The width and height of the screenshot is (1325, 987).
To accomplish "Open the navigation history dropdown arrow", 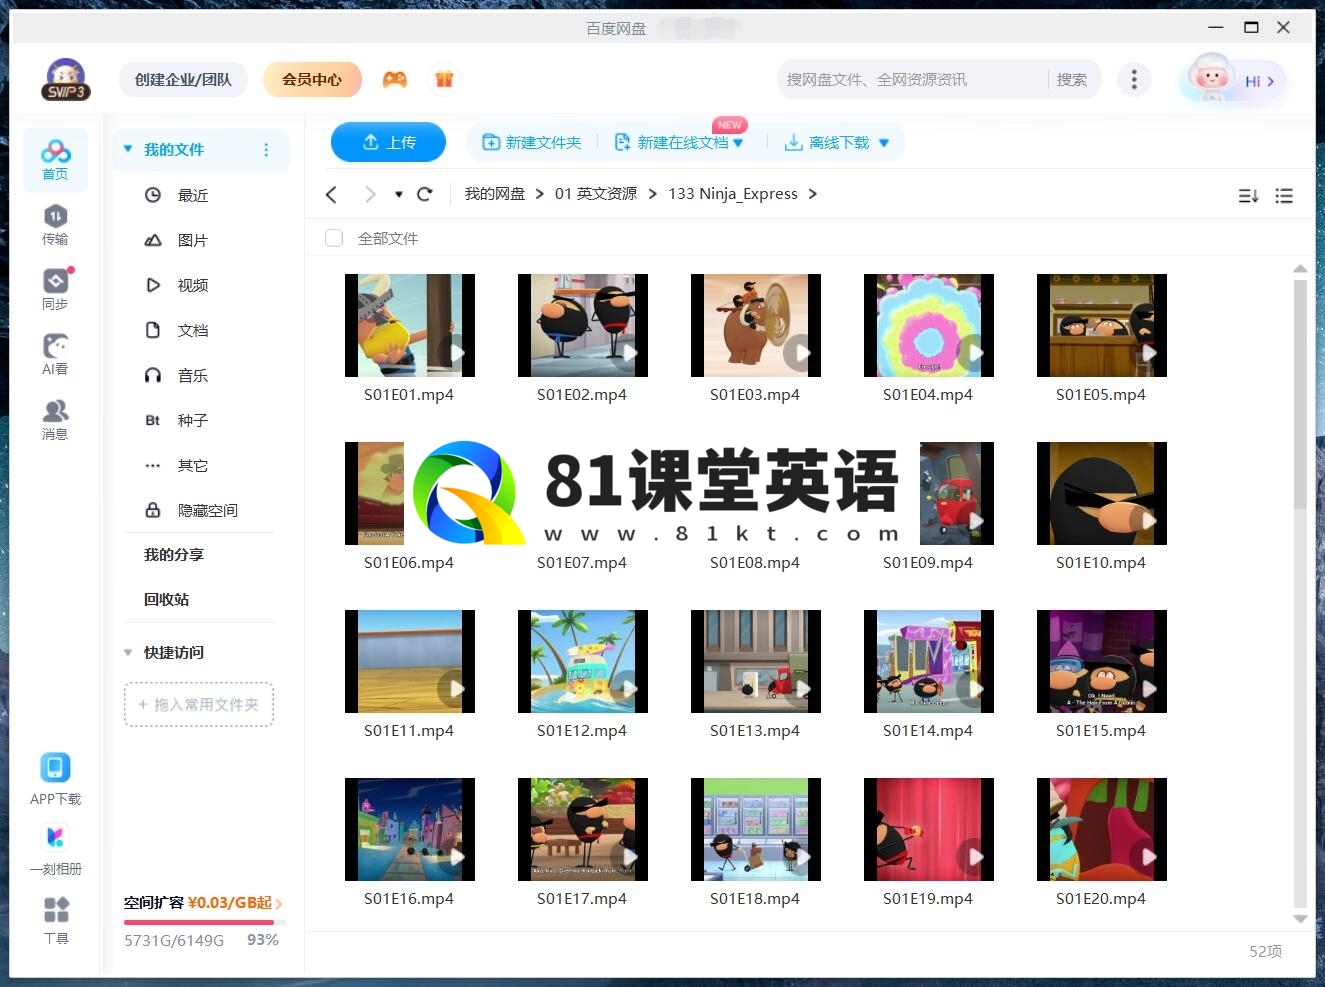I will 398,194.
